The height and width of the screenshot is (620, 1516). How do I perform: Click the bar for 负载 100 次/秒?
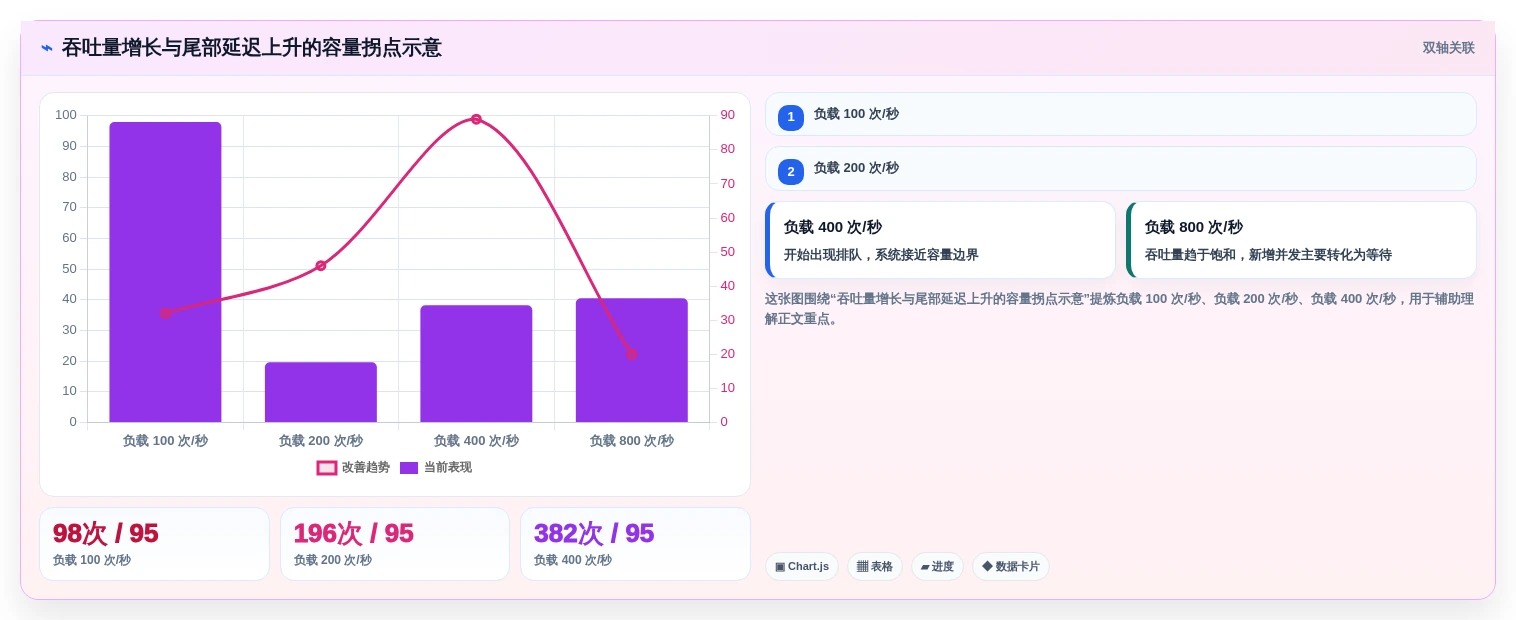pos(165,272)
